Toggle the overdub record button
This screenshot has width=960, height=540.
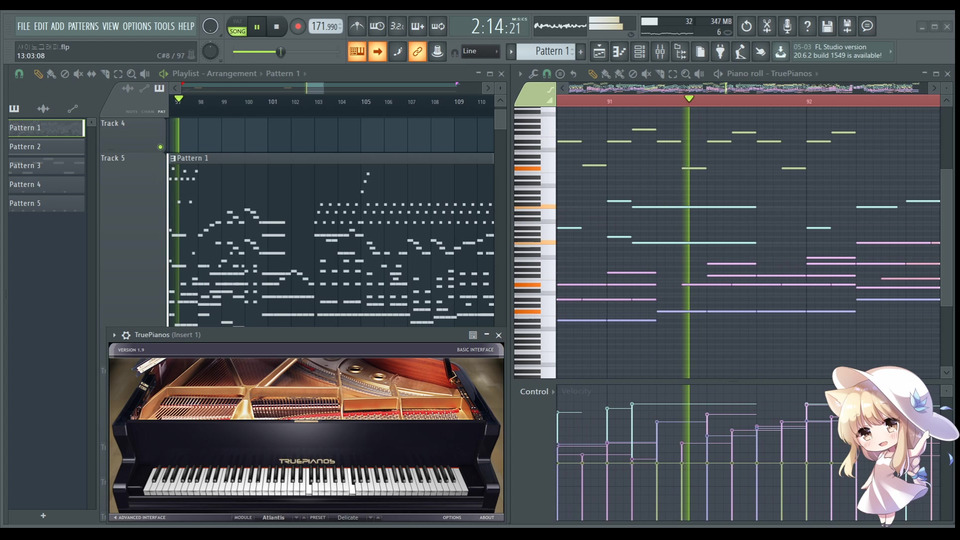click(418, 26)
